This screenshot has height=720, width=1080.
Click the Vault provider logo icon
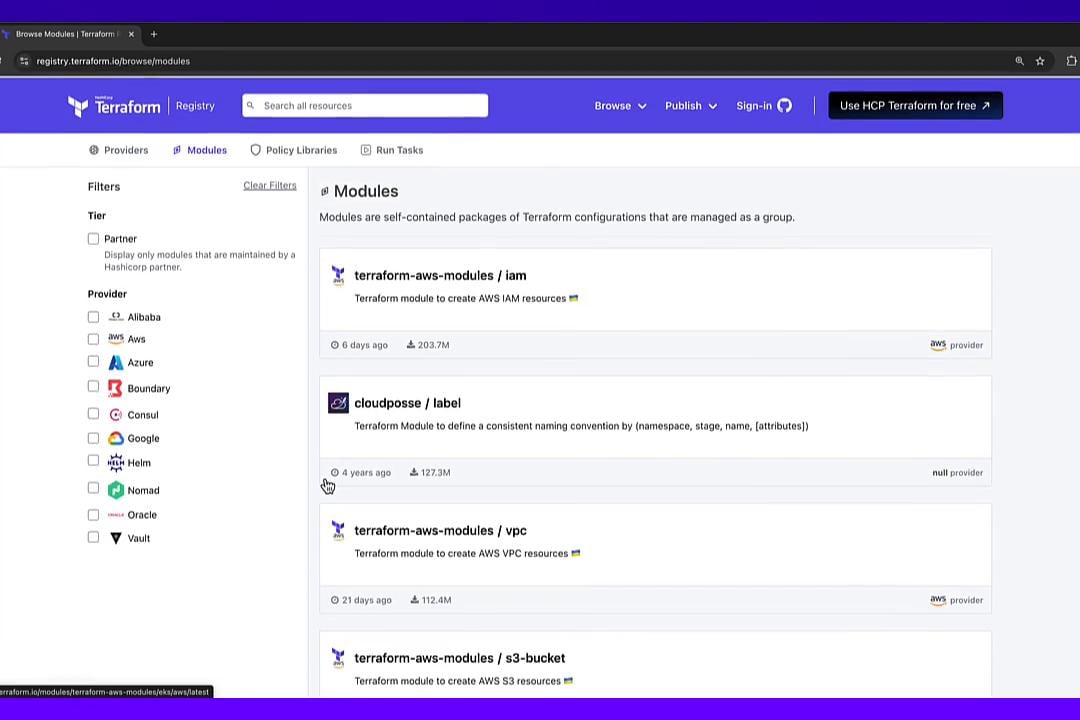pyautogui.click(x=116, y=538)
